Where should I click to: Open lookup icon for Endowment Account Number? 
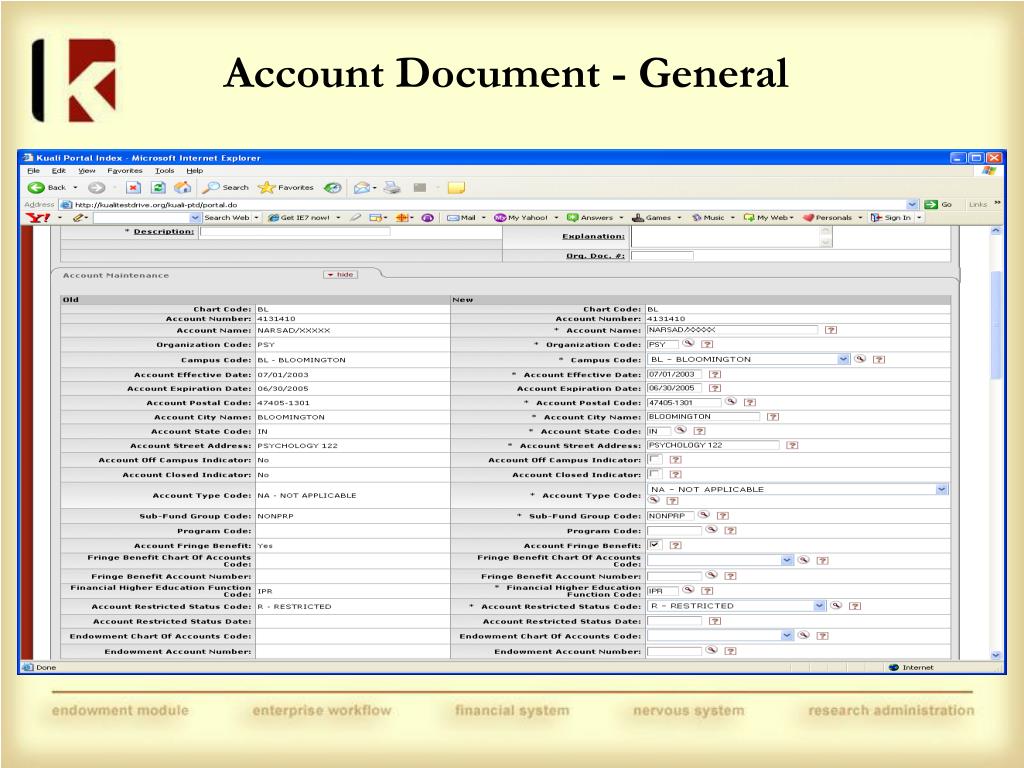point(712,650)
